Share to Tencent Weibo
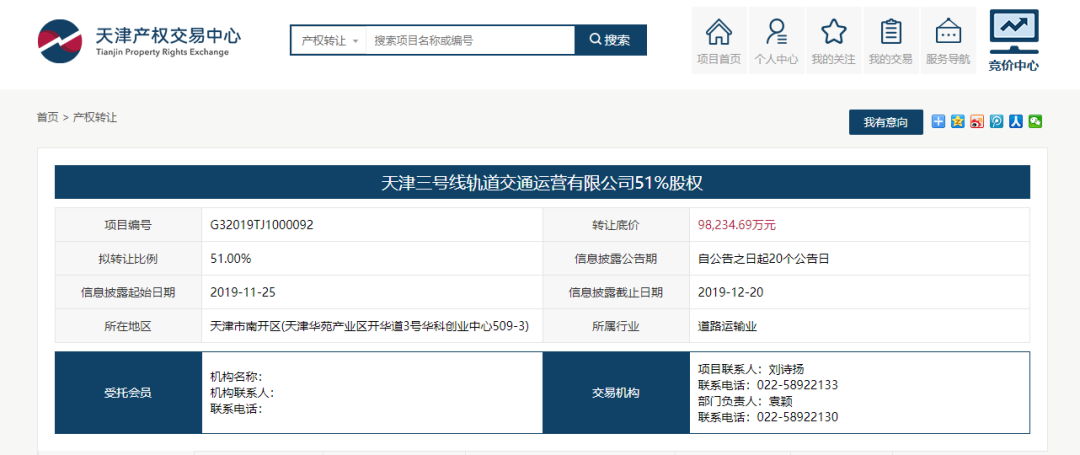This screenshot has height=455, width=1080. coord(996,121)
